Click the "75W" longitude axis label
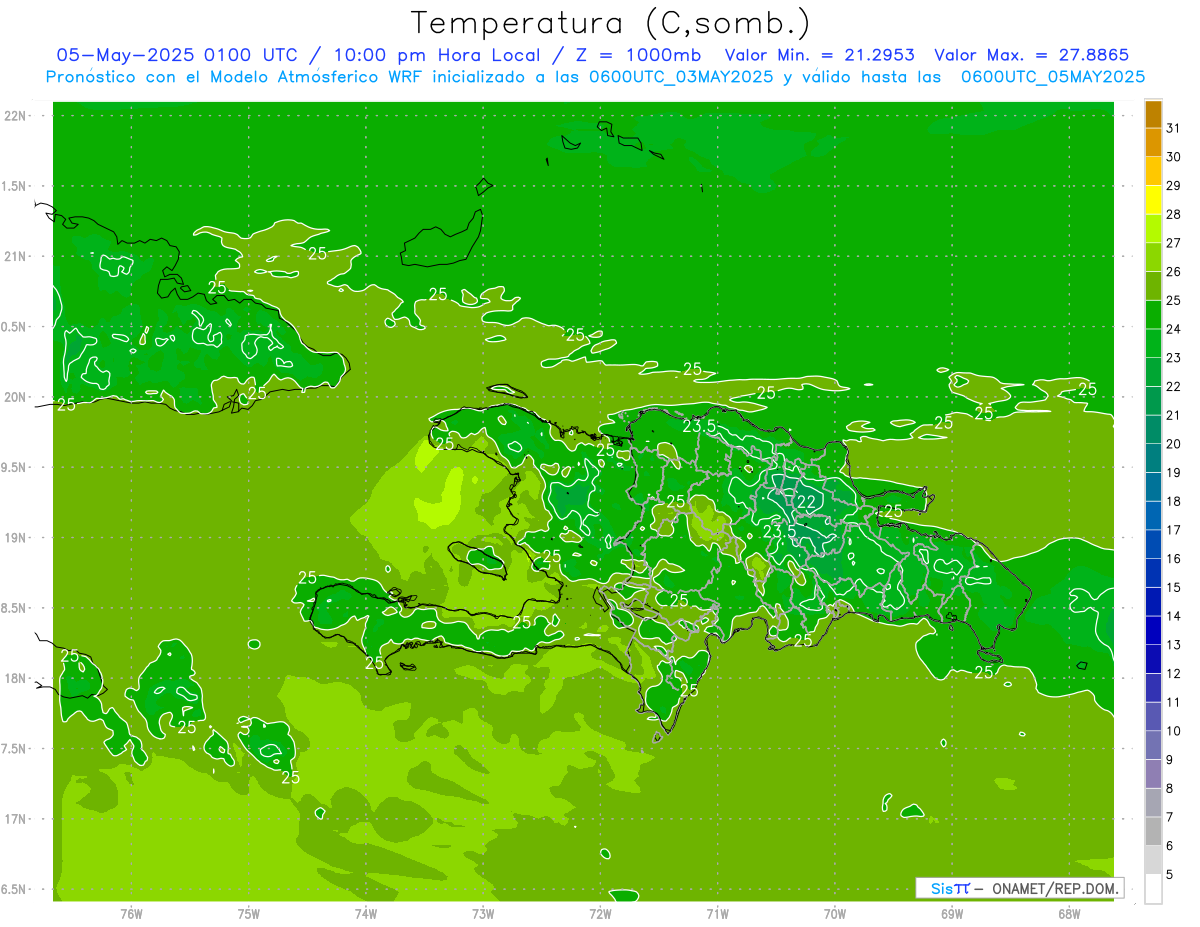 coord(249,914)
